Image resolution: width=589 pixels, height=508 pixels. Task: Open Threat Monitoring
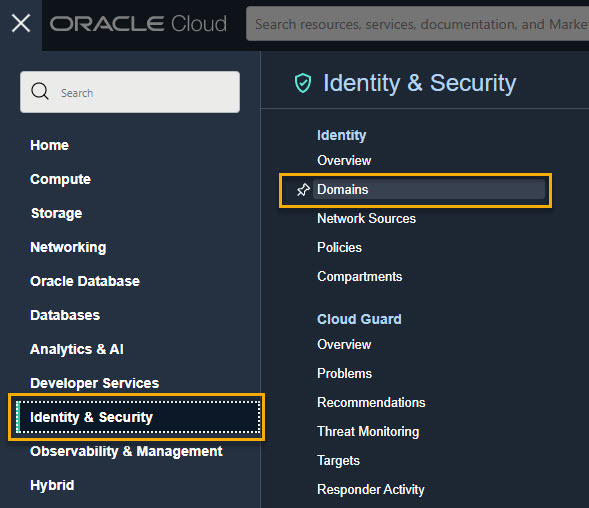tap(368, 432)
